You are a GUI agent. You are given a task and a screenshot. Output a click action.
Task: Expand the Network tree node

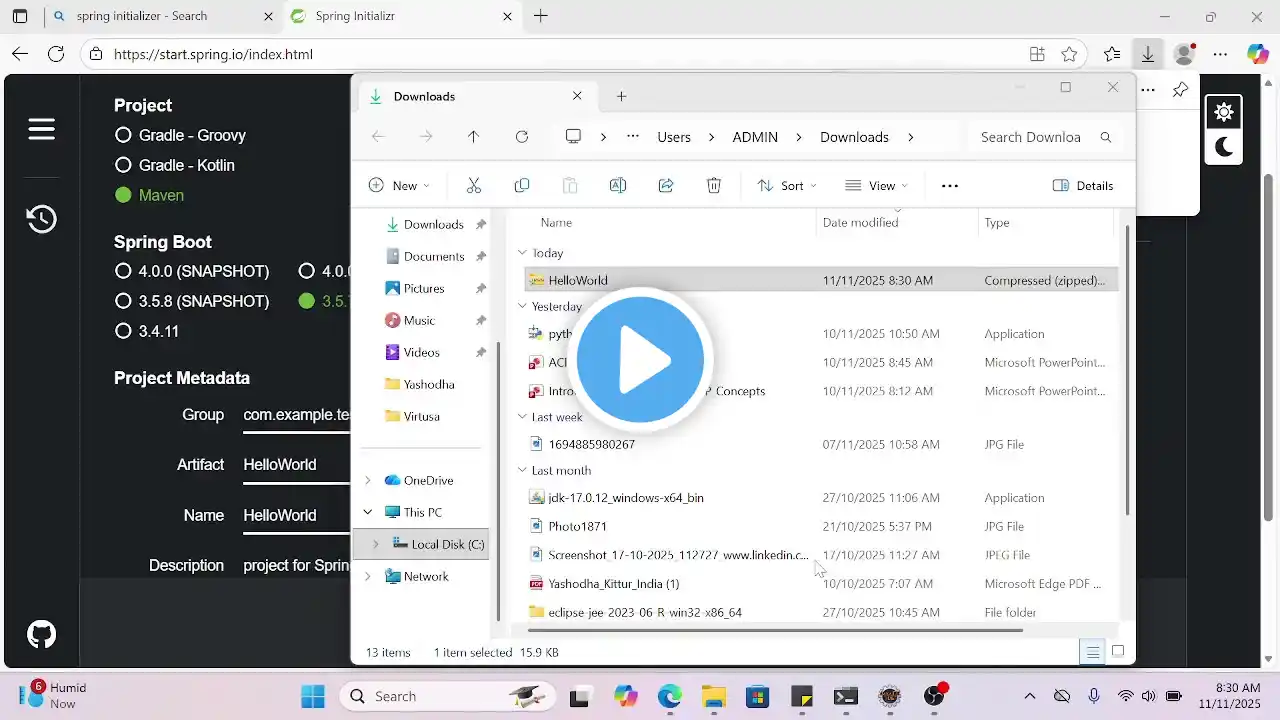tap(368, 576)
